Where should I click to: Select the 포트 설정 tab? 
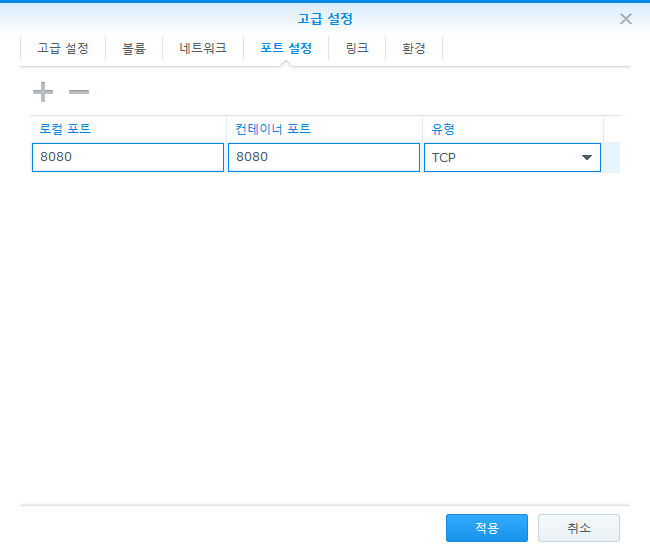pyautogui.click(x=286, y=48)
